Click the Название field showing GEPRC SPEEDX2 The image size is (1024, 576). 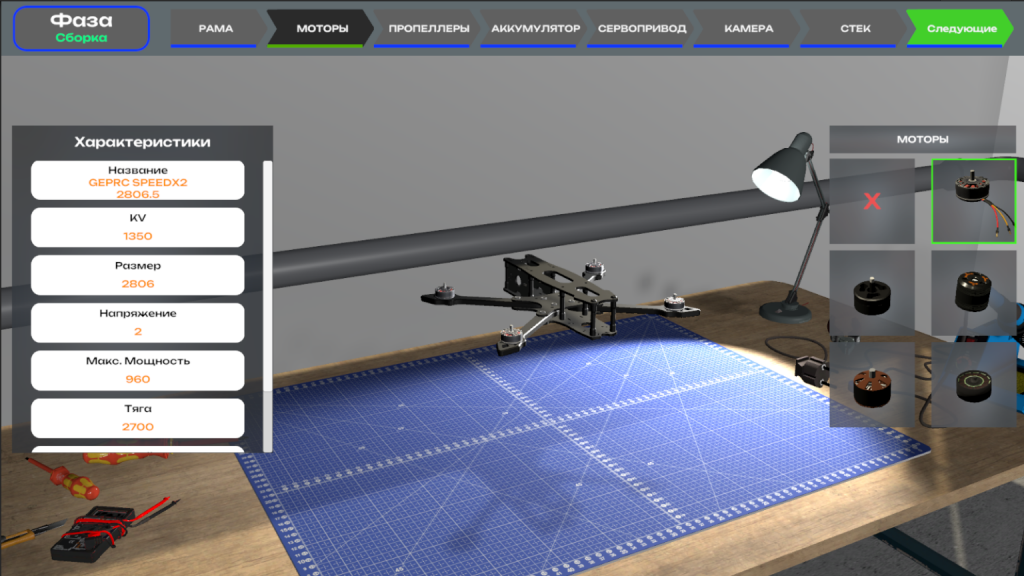[x=137, y=181]
